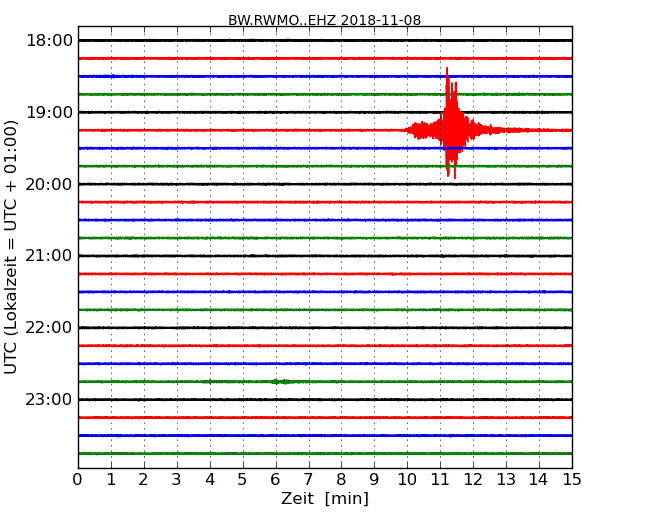This screenshot has width=650, height=520.
Task: Click the 22:00 time label
Action: 49,328
